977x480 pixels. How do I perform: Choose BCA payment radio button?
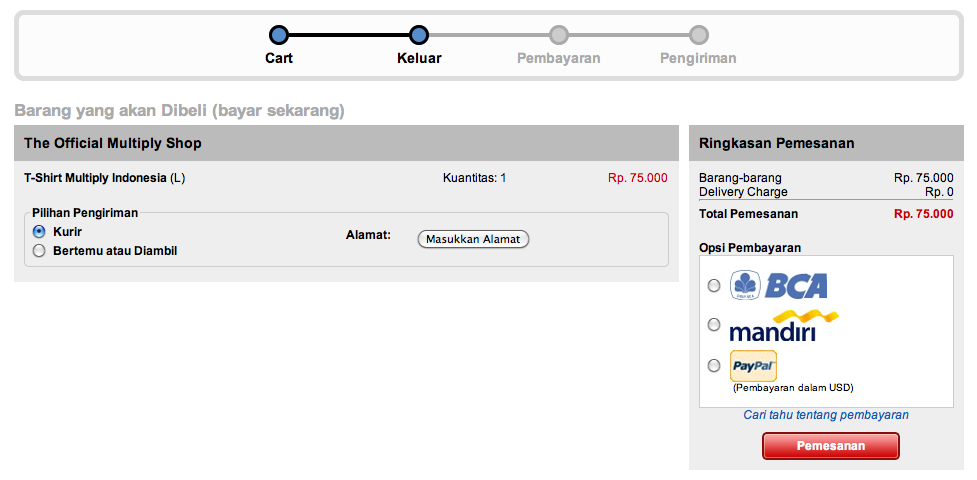pyautogui.click(x=714, y=286)
